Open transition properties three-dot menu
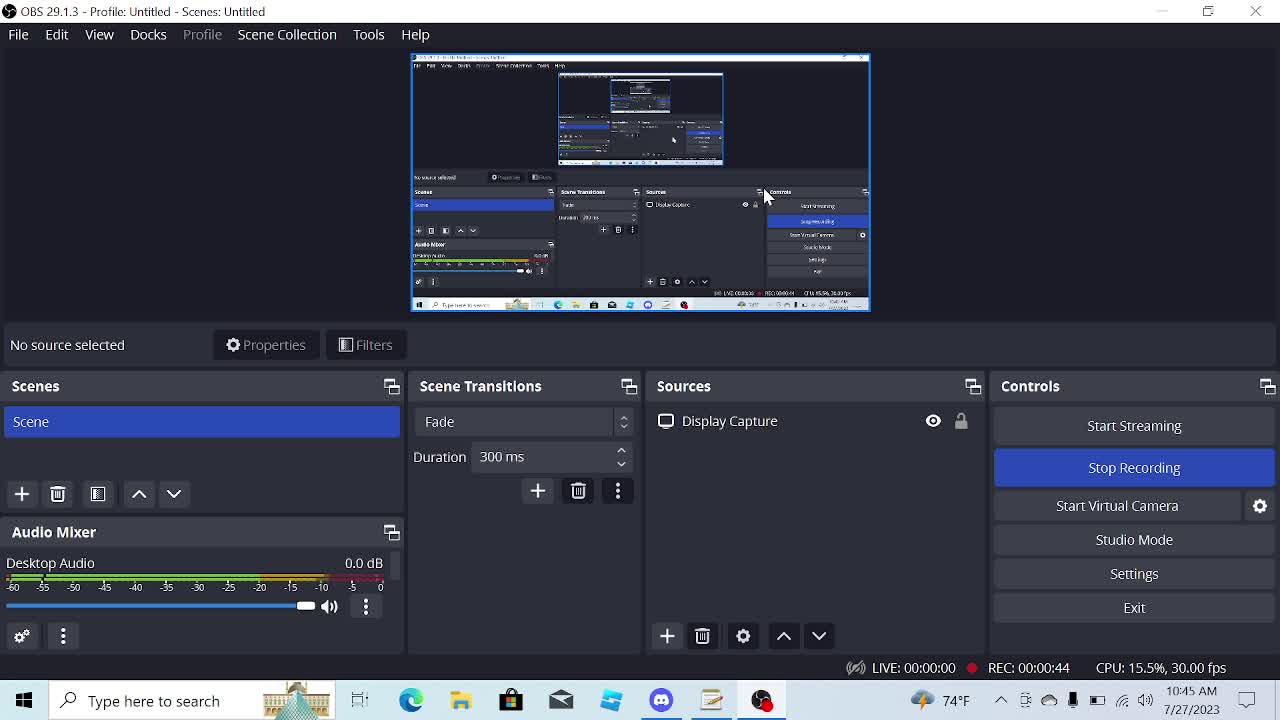1280x720 pixels. click(618, 491)
